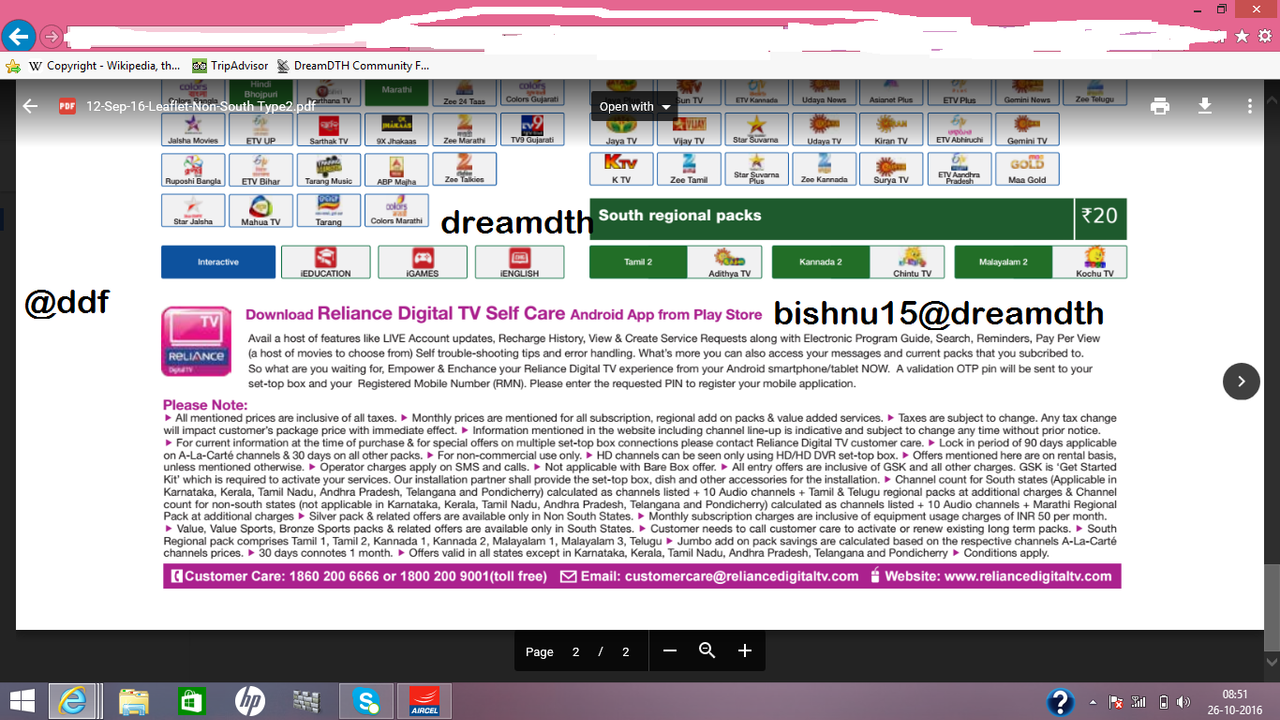Download the PDF with the download icon
1280x720 pixels.
pyautogui.click(x=1205, y=106)
